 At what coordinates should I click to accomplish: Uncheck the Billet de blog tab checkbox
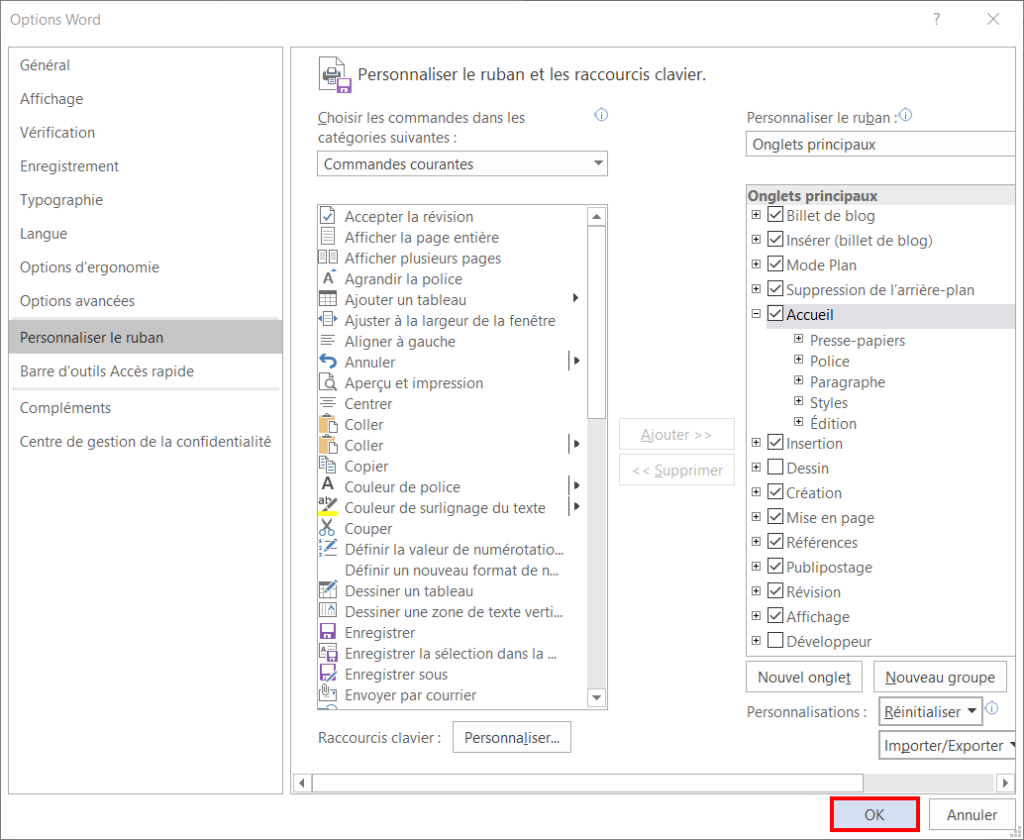(775, 215)
